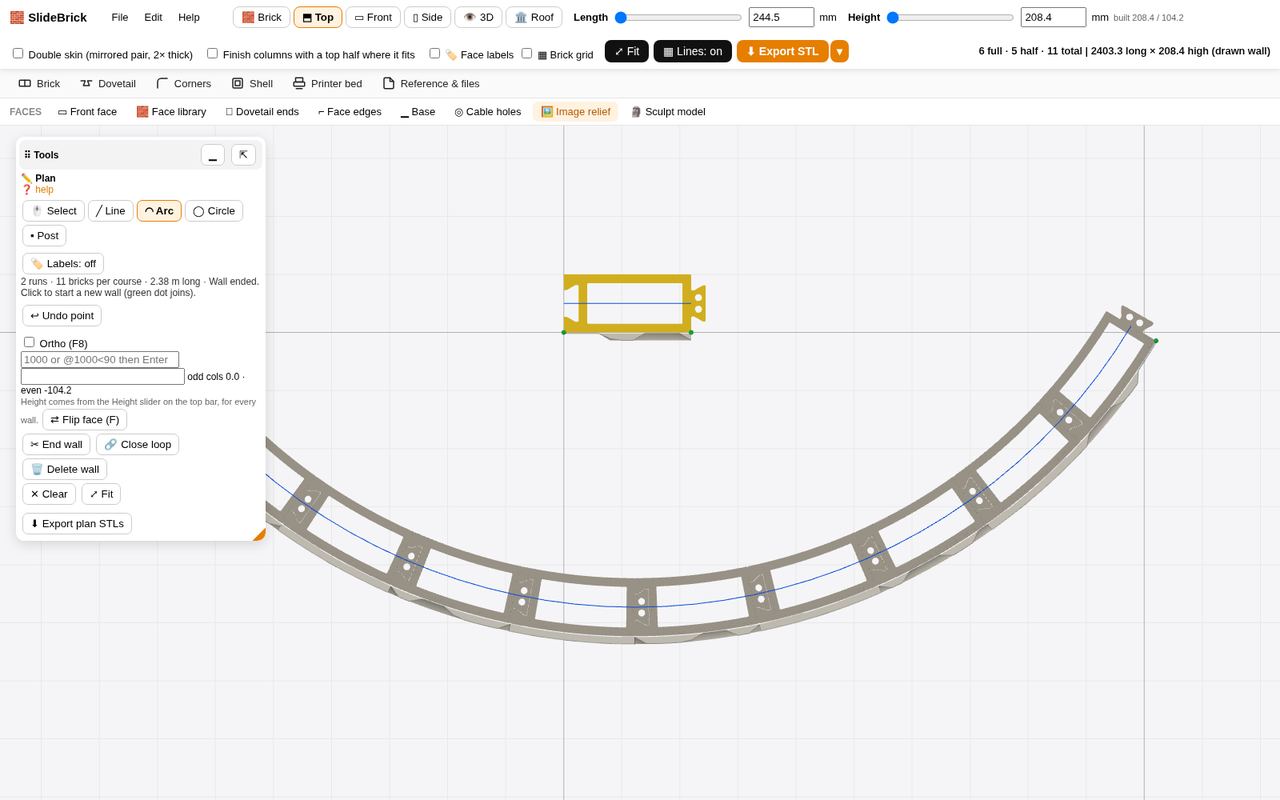The image size is (1280, 800).
Task: Enable Face labels checkbox
Action: [434, 53]
